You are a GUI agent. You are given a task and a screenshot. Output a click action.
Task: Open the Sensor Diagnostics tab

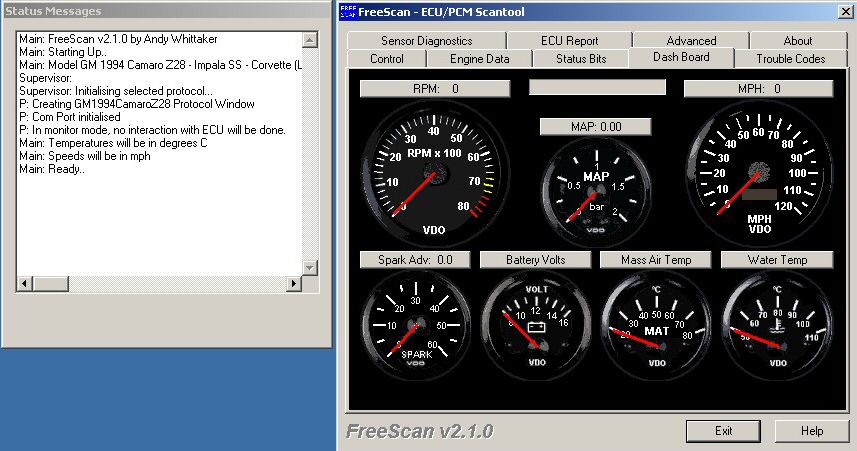[x=426, y=40]
